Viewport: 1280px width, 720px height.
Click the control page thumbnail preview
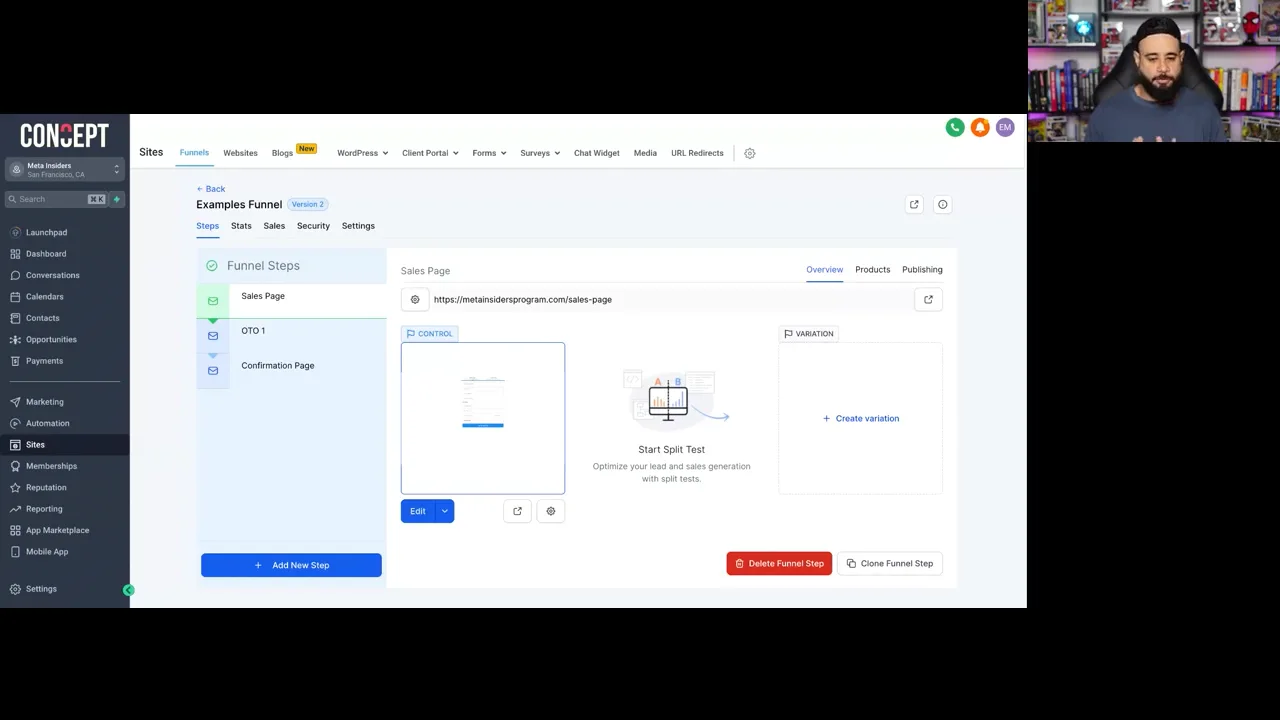point(483,418)
